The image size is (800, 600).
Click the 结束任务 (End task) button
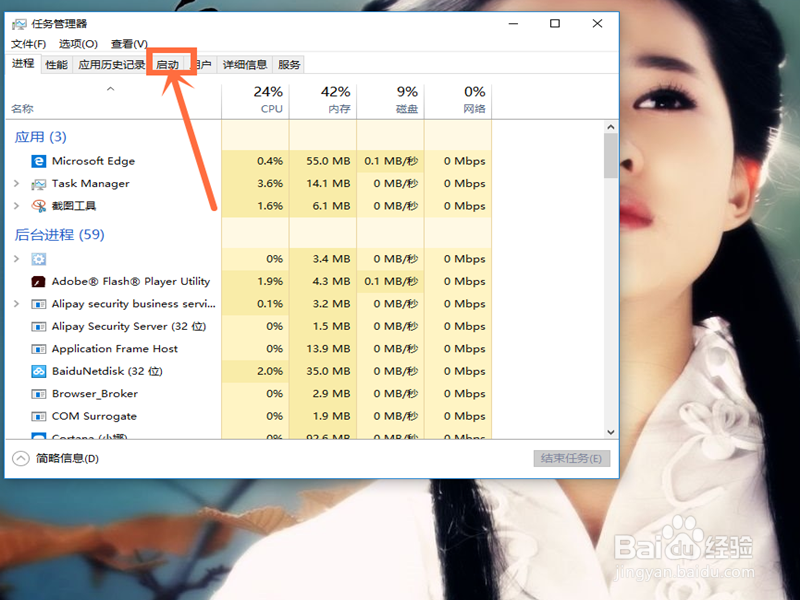click(570, 459)
